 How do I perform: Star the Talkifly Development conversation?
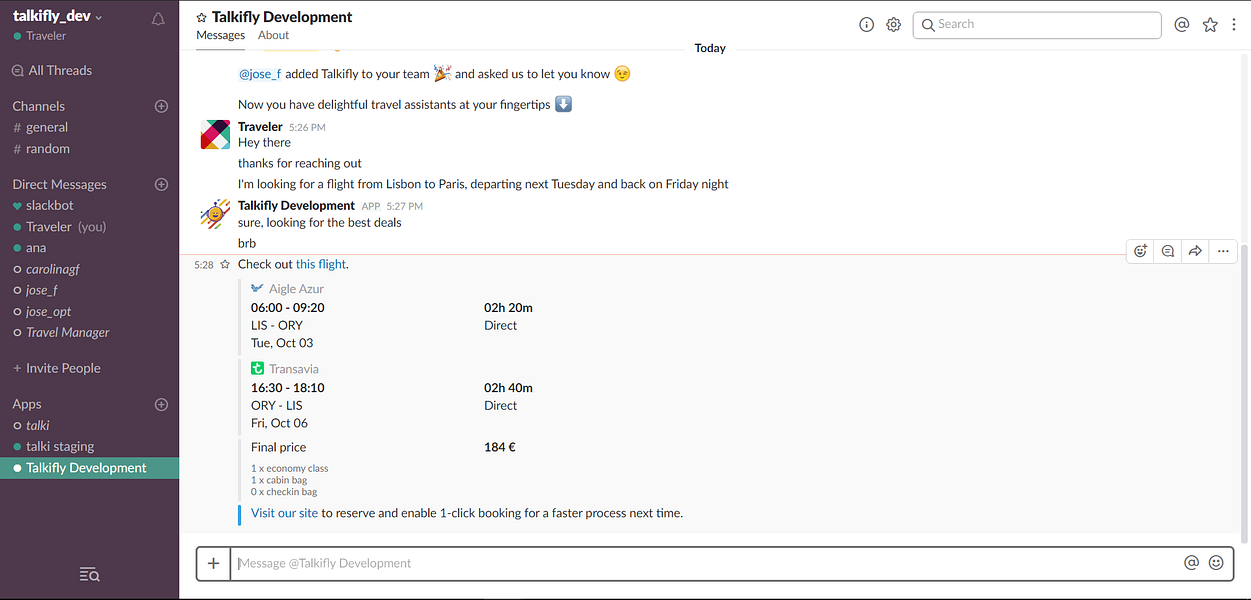[201, 18]
